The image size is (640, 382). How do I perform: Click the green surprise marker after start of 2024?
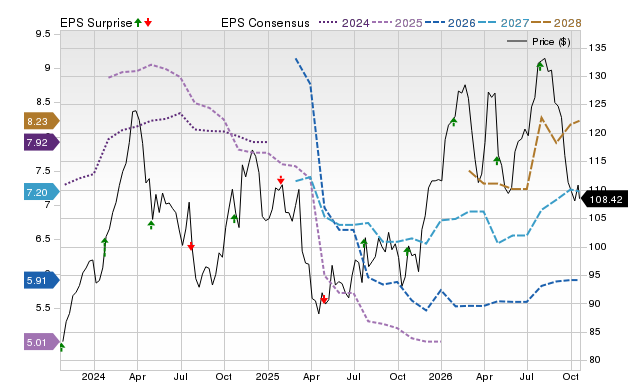pyautogui.click(x=104, y=247)
